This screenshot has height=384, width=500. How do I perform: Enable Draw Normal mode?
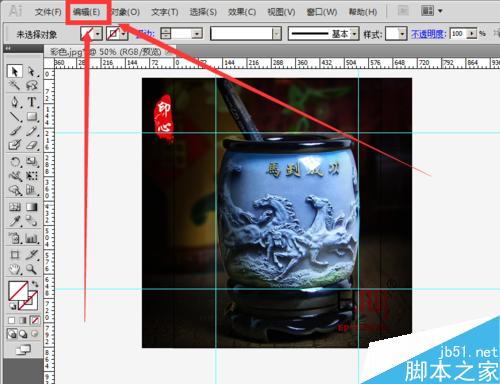(12, 334)
